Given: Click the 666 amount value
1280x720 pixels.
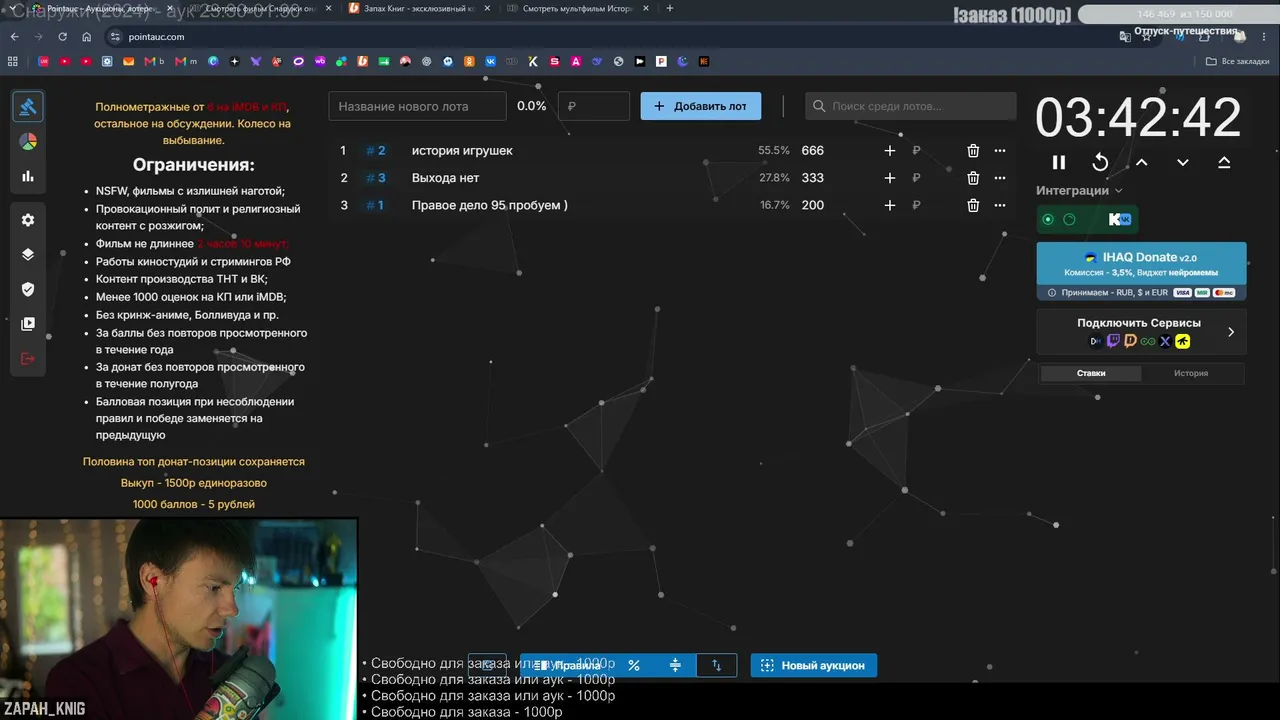Looking at the screenshot, I should (x=813, y=151).
